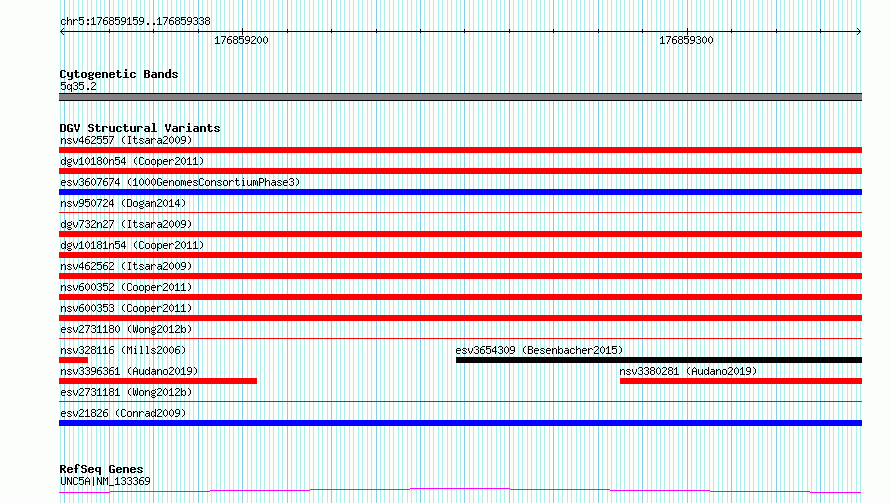This screenshot has height=503, width=890.
Task: Click the gray 5q35.2 cytogenetic band bar
Action: [460, 97]
